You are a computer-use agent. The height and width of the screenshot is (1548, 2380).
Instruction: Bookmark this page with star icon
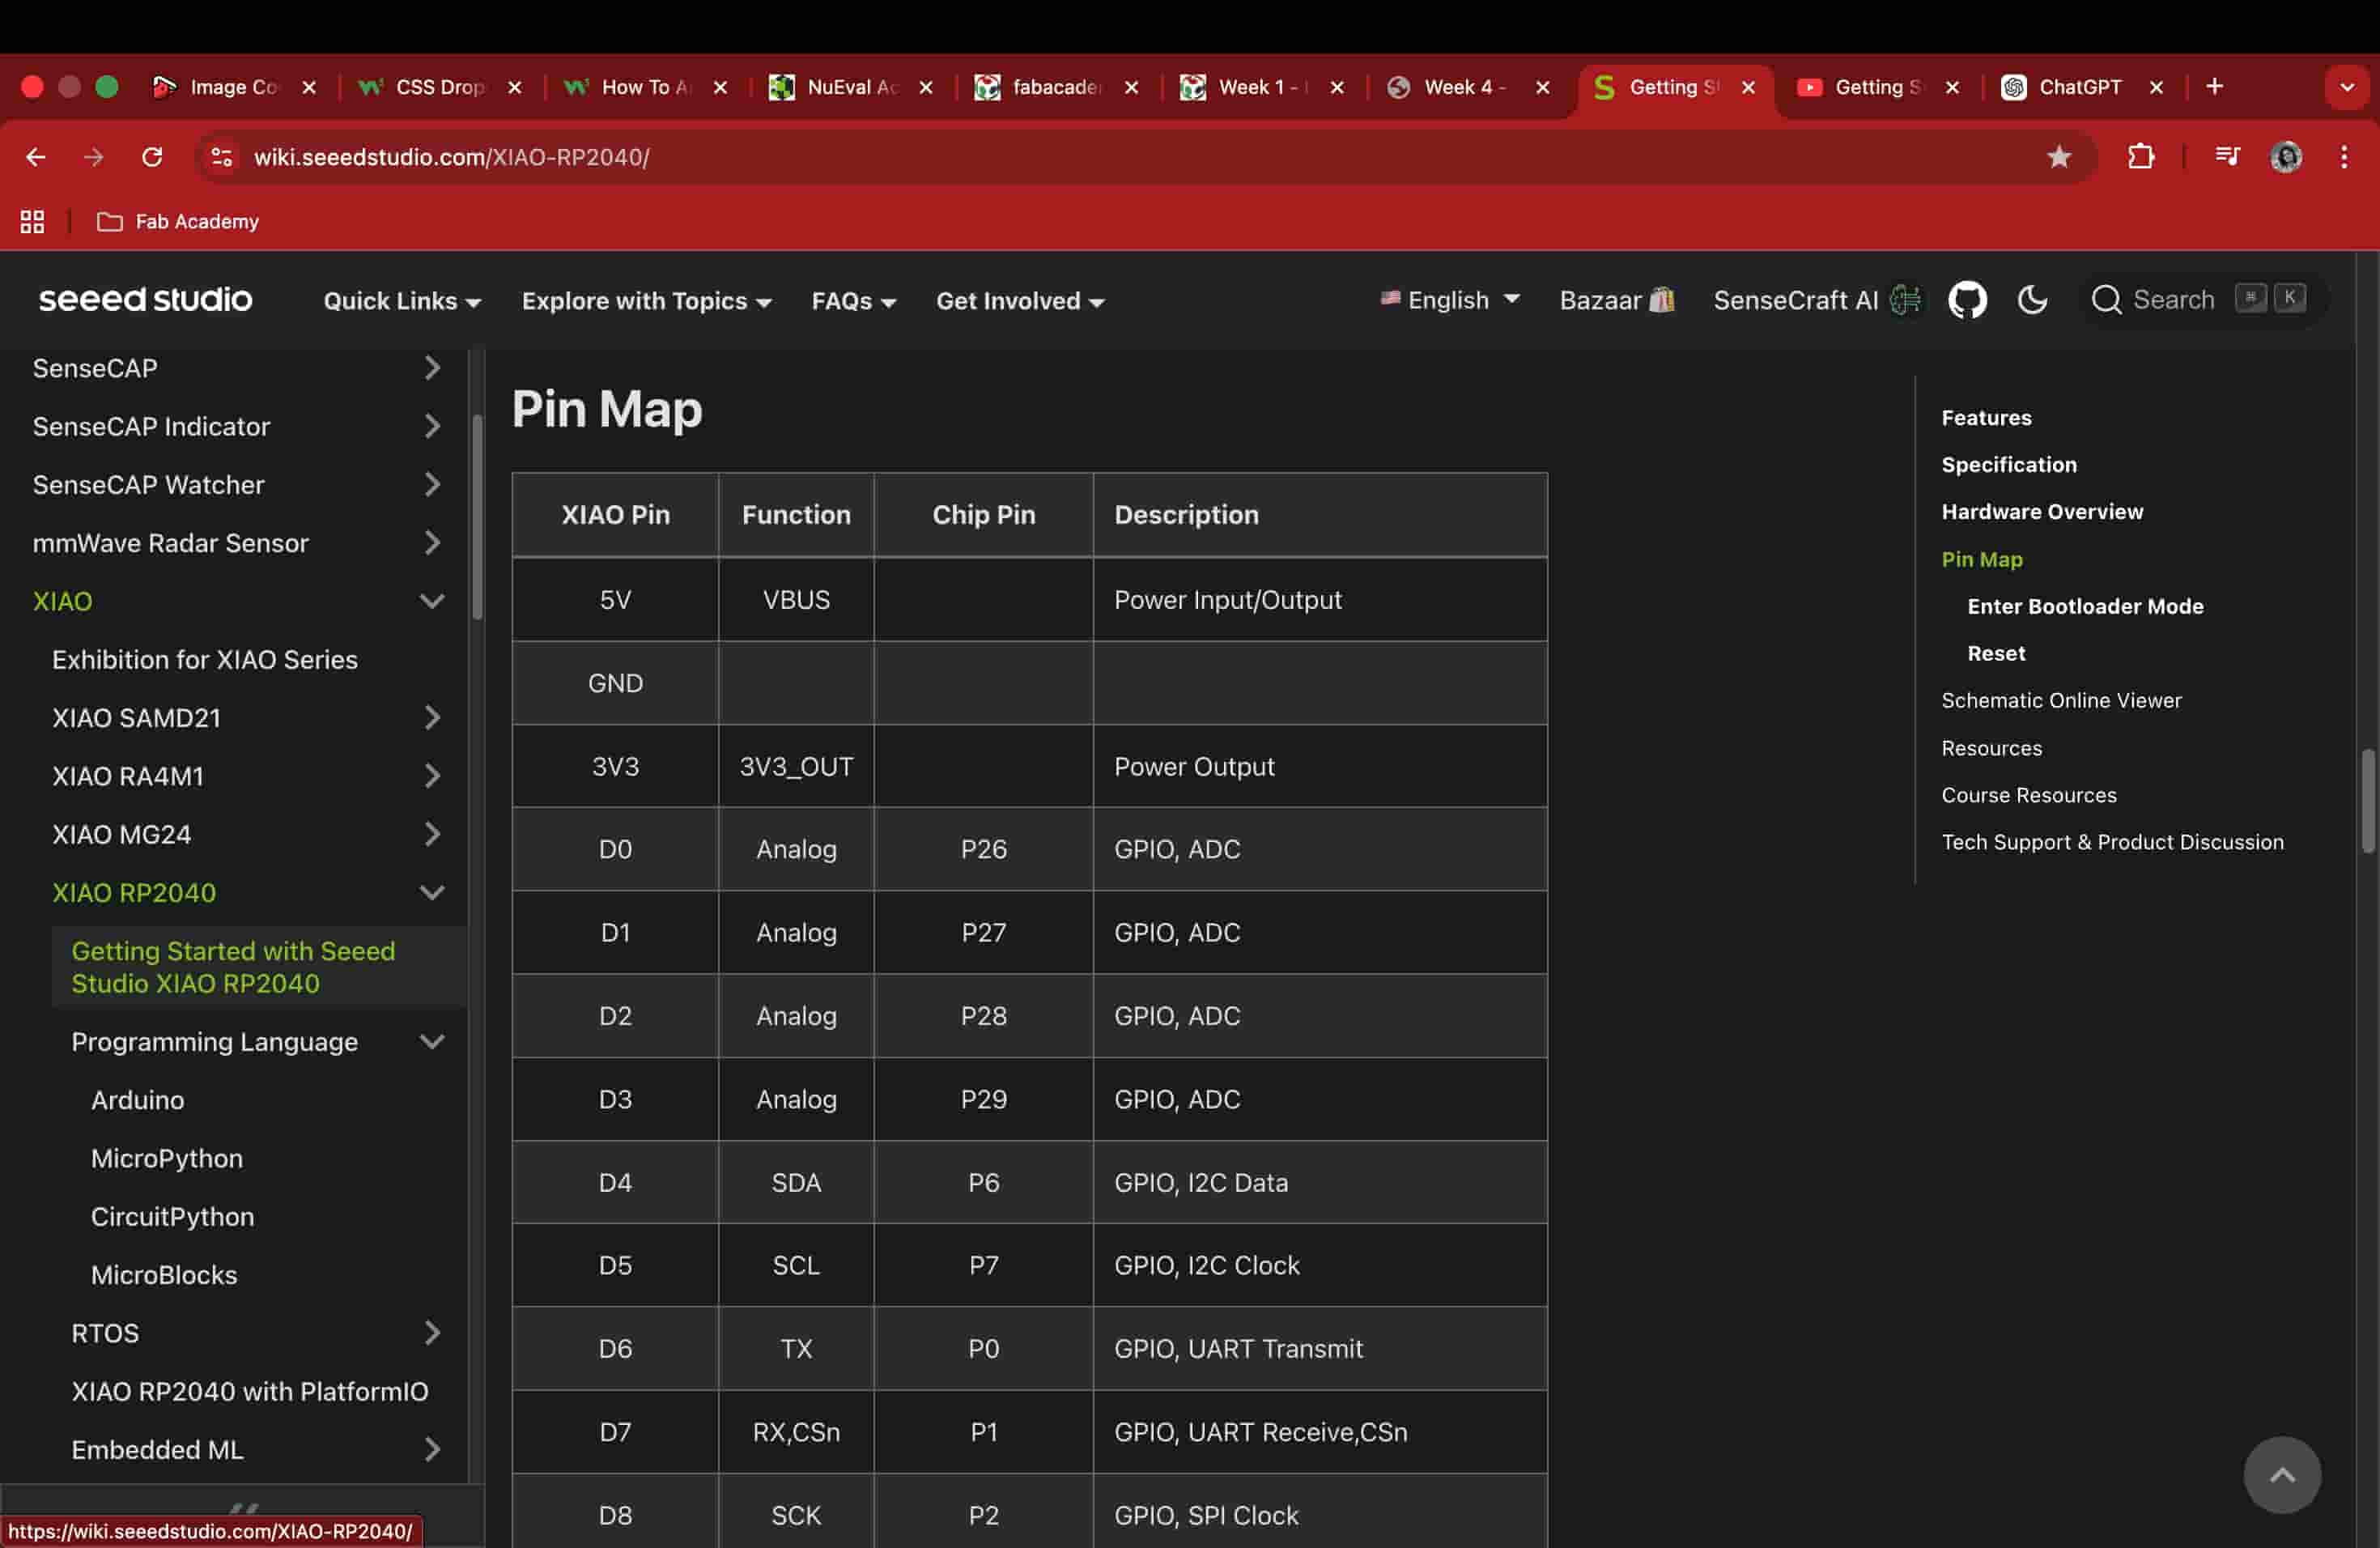pyautogui.click(x=2058, y=157)
